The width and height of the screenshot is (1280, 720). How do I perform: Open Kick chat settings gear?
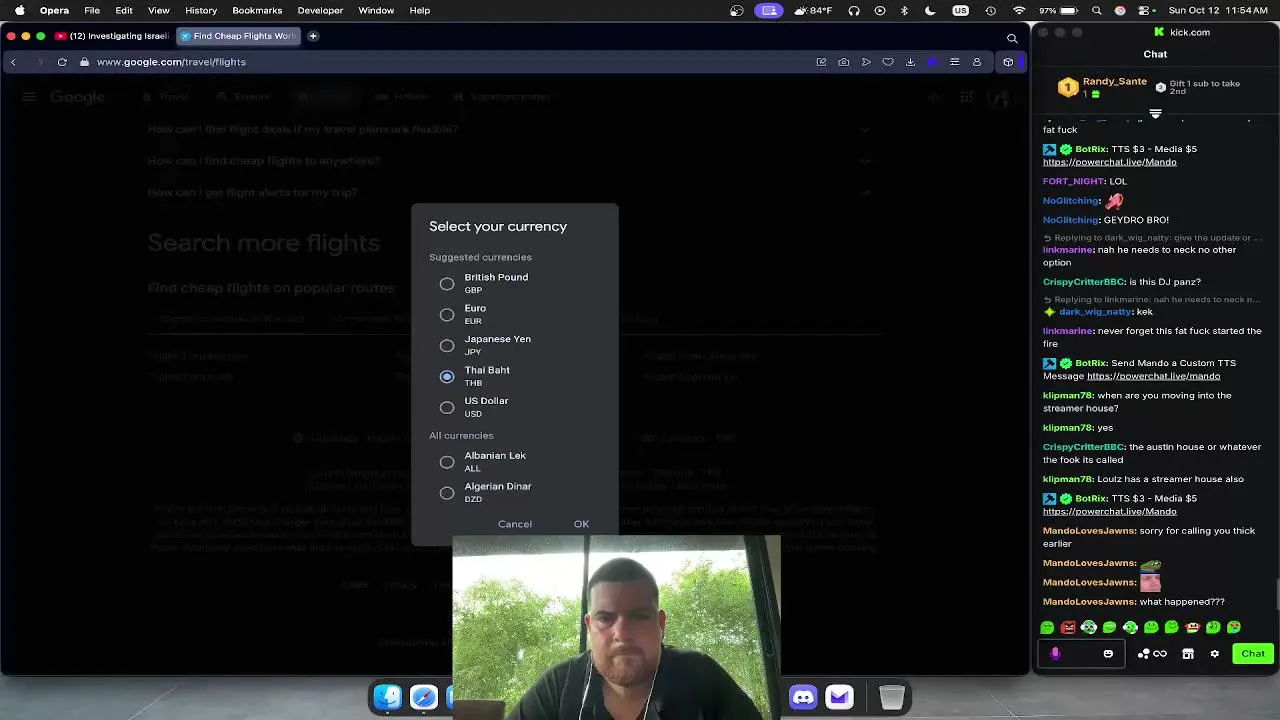[x=1215, y=654]
